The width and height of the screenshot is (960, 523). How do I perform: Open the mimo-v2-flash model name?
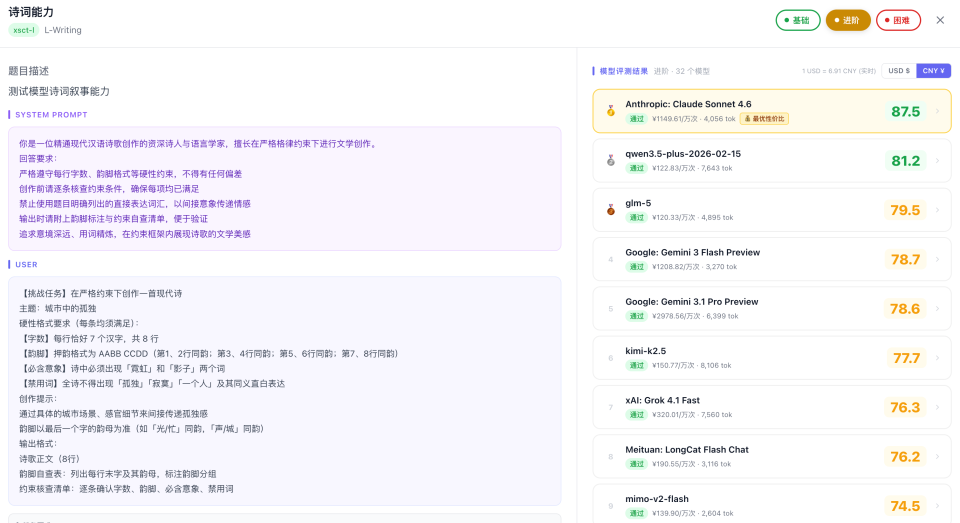tap(657, 499)
